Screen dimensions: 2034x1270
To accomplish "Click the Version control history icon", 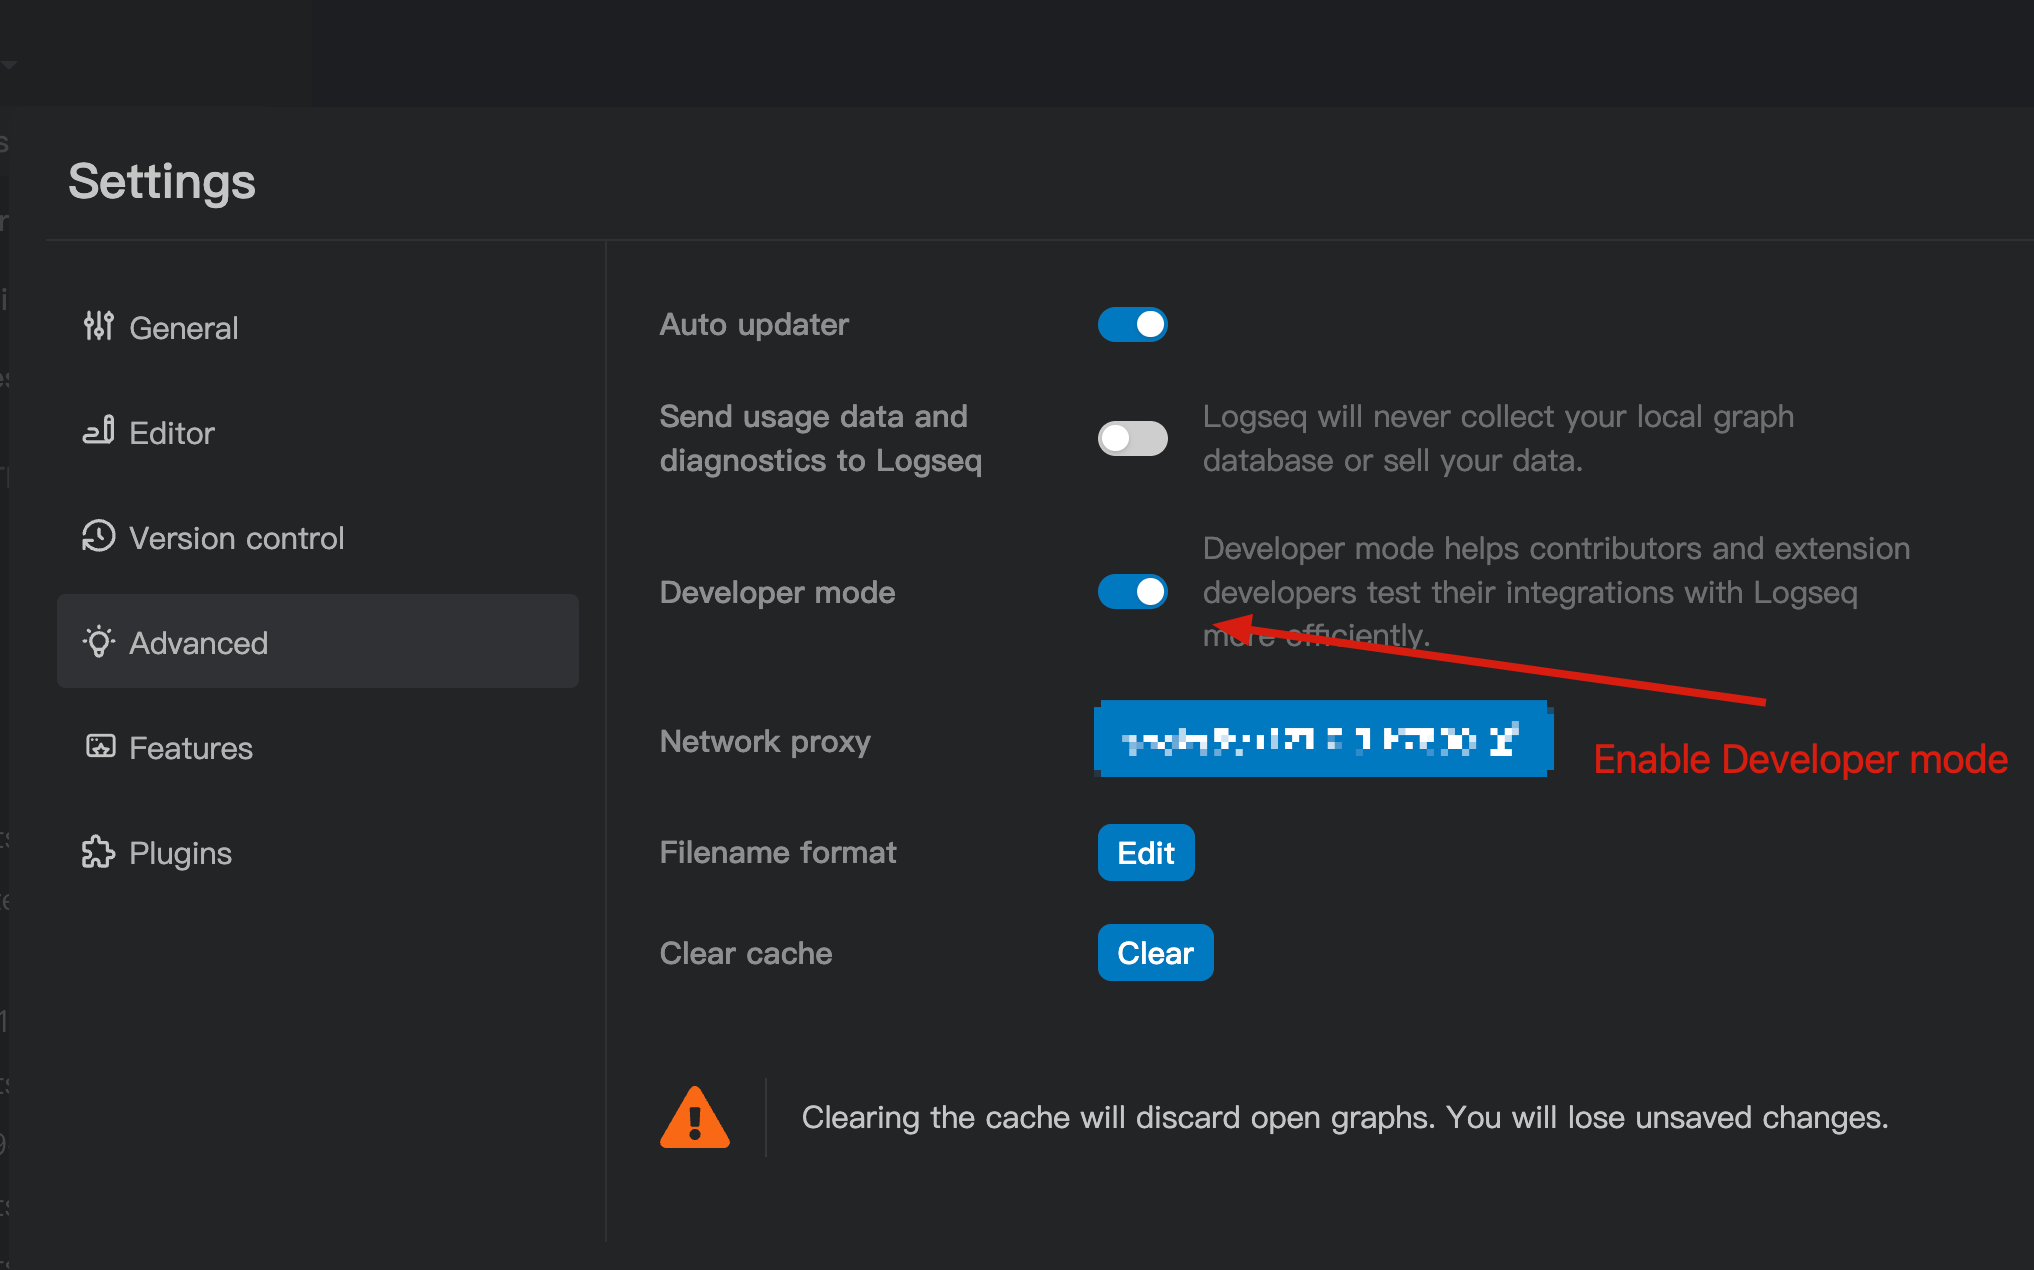I will coord(98,536).
